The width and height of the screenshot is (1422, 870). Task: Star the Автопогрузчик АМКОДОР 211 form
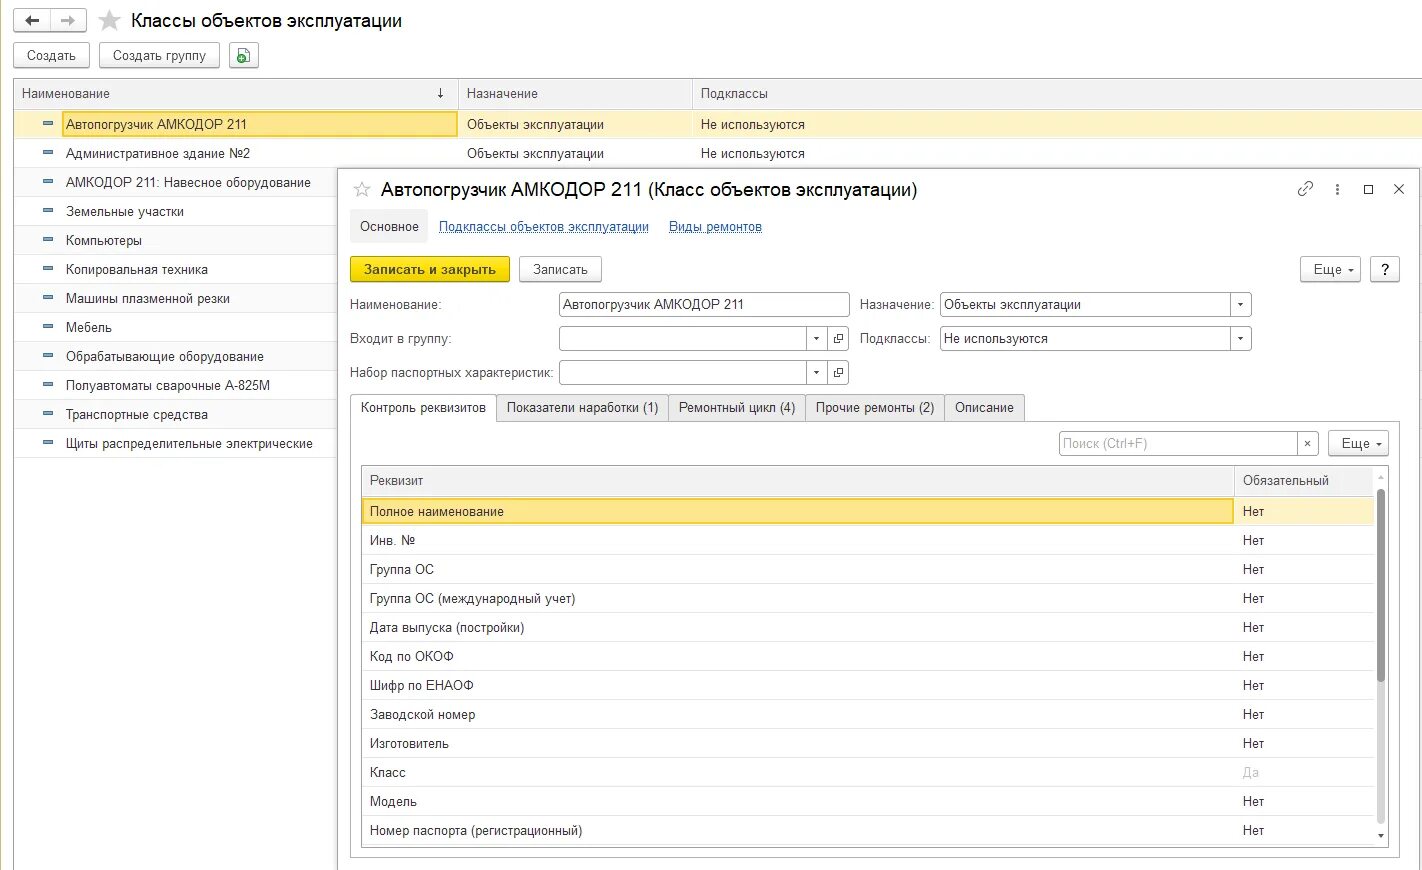[x=362, y=189]
